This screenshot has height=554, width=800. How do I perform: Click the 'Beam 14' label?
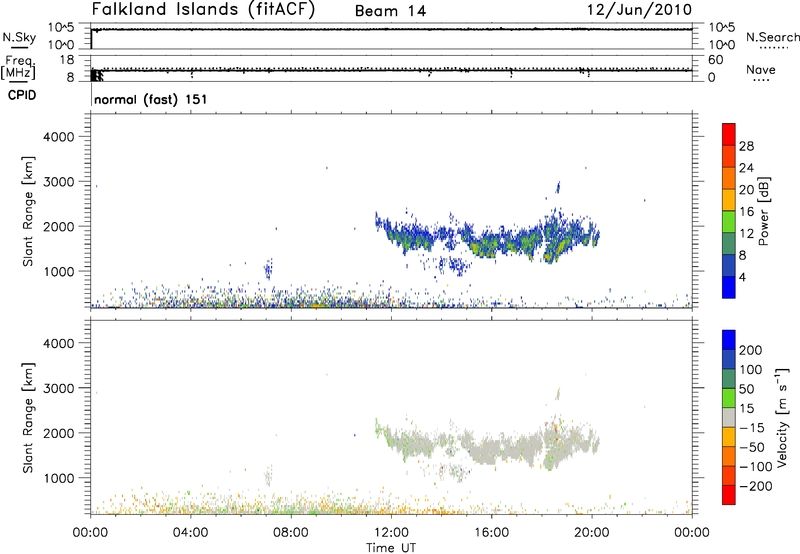390,11
